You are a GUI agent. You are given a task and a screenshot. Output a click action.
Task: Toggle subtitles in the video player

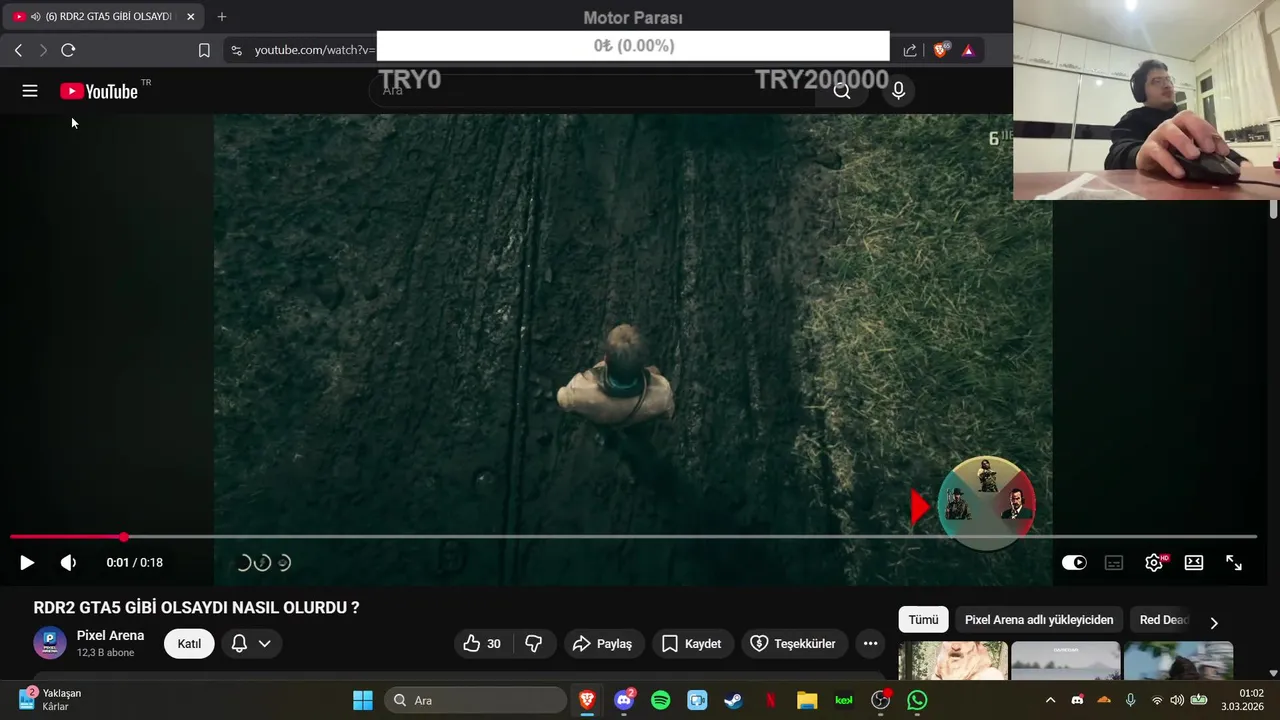tap(1114, 563)
